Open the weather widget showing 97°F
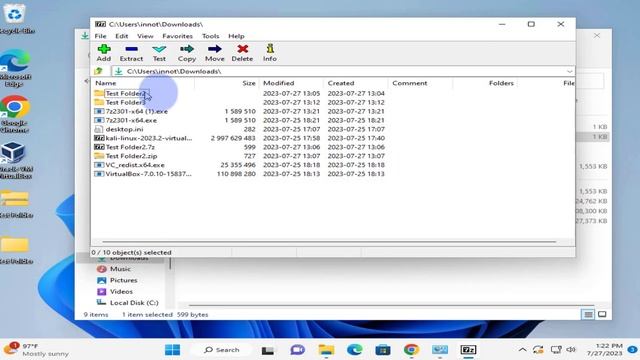This screenshot has width=640, height=360. click(36, 350)
